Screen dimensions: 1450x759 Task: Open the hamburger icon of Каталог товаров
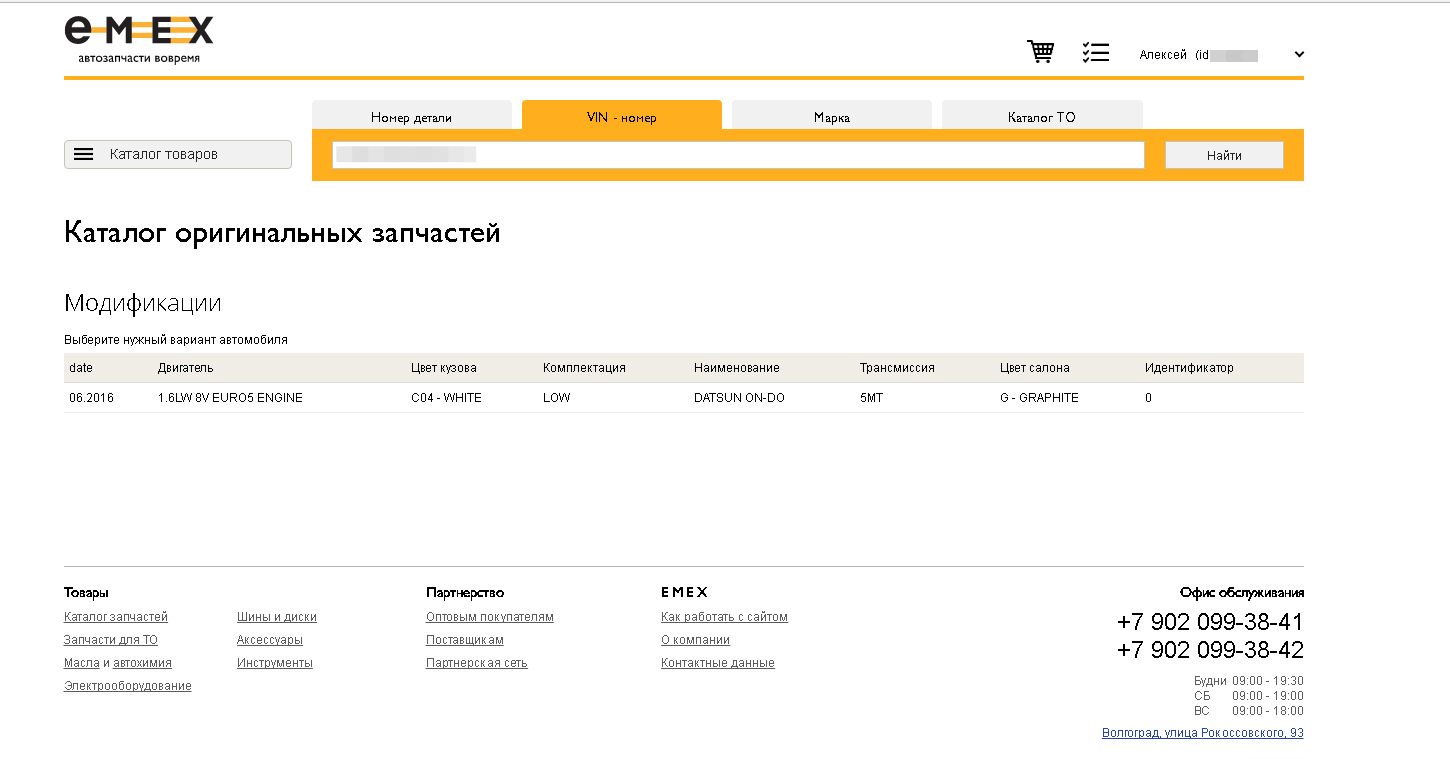[x=84, y=154]
